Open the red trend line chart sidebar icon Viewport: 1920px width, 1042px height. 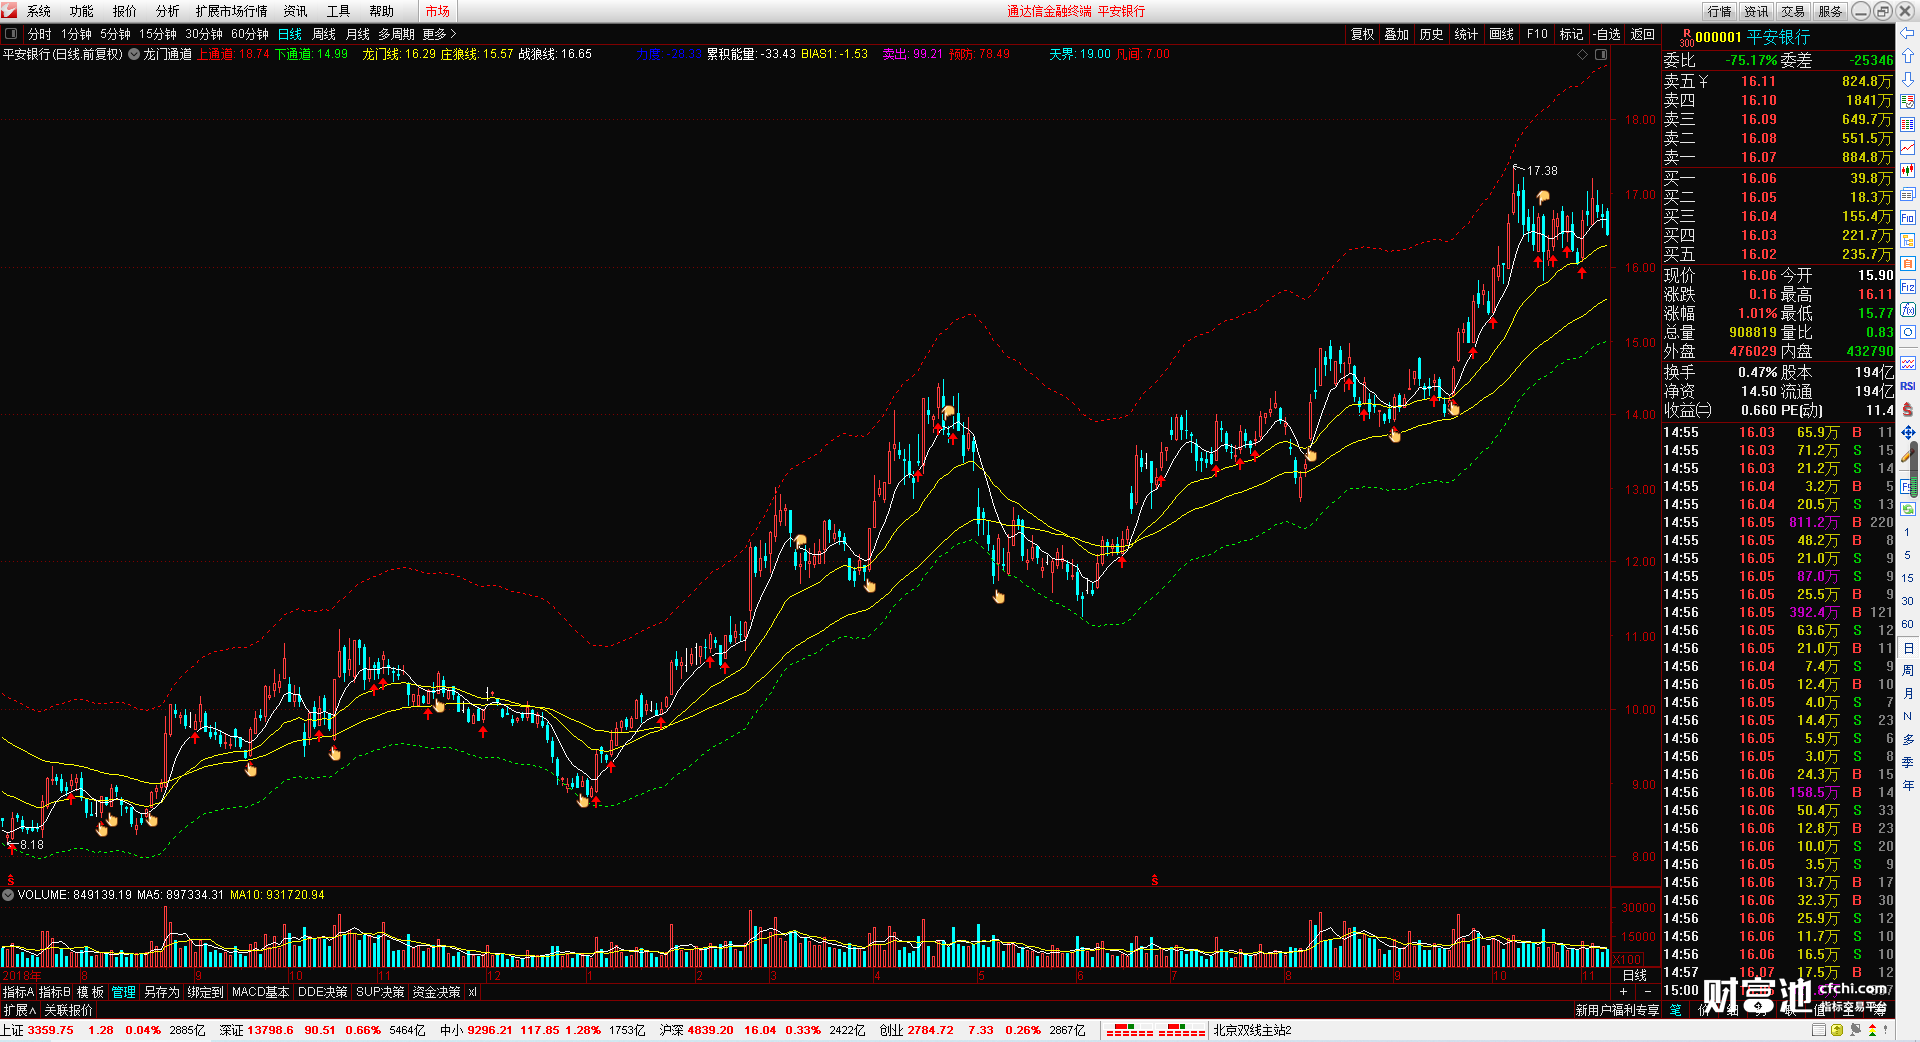coord(1908,148)
